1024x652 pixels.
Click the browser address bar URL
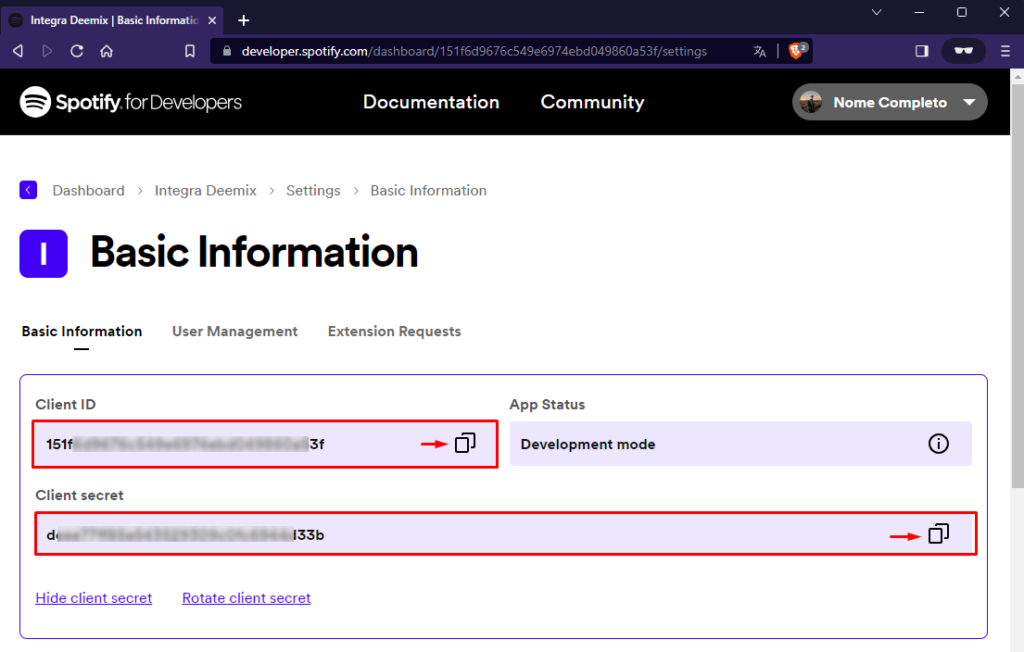click(x=474, y=51)
